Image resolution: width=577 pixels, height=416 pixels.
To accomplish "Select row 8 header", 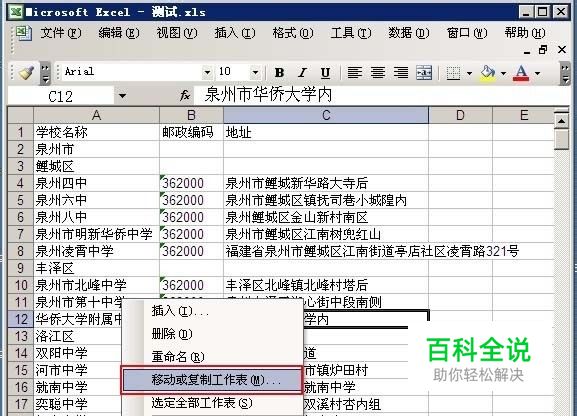I will click(21, 251).
